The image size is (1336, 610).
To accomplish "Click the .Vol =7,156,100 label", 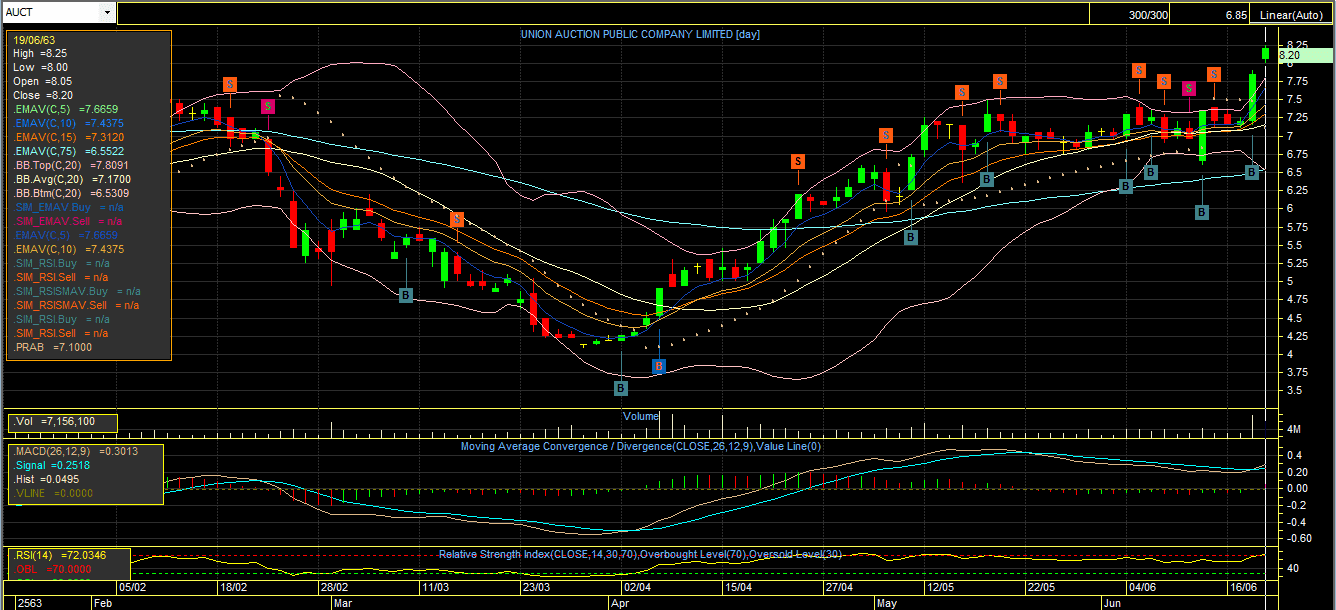I will coord(54,422).
